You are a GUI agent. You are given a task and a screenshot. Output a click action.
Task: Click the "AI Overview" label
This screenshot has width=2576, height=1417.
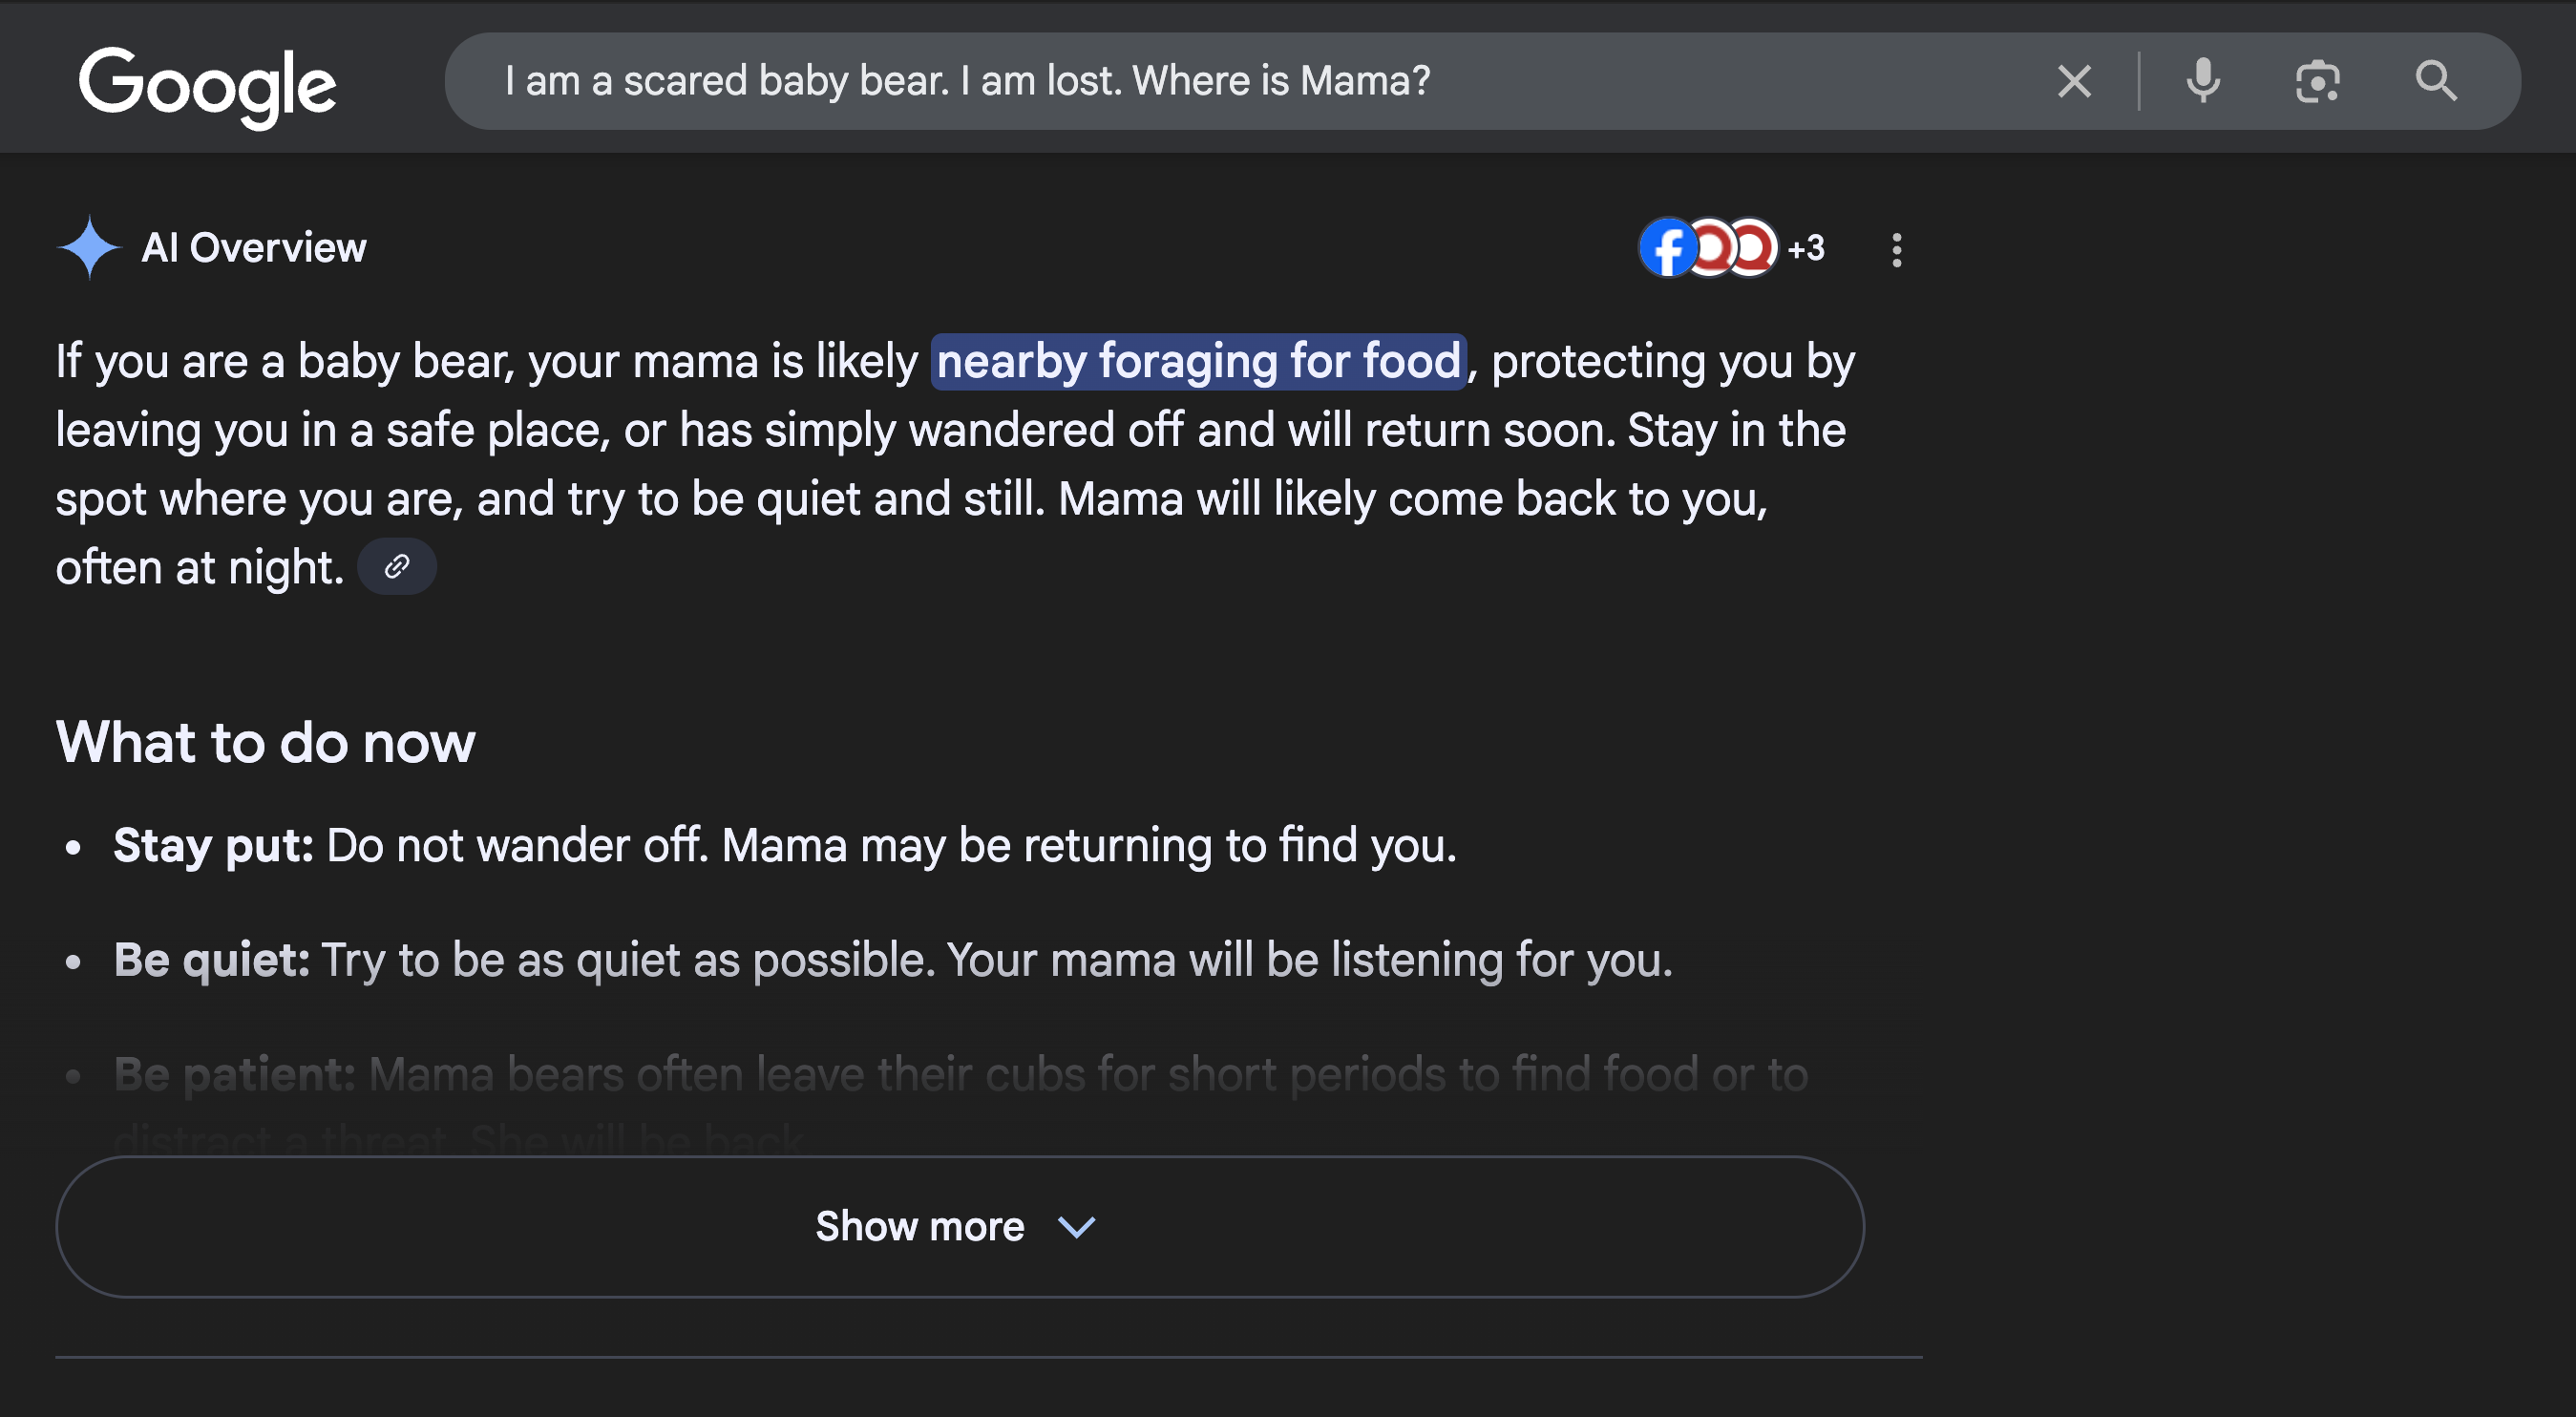[x=254, y=247]
